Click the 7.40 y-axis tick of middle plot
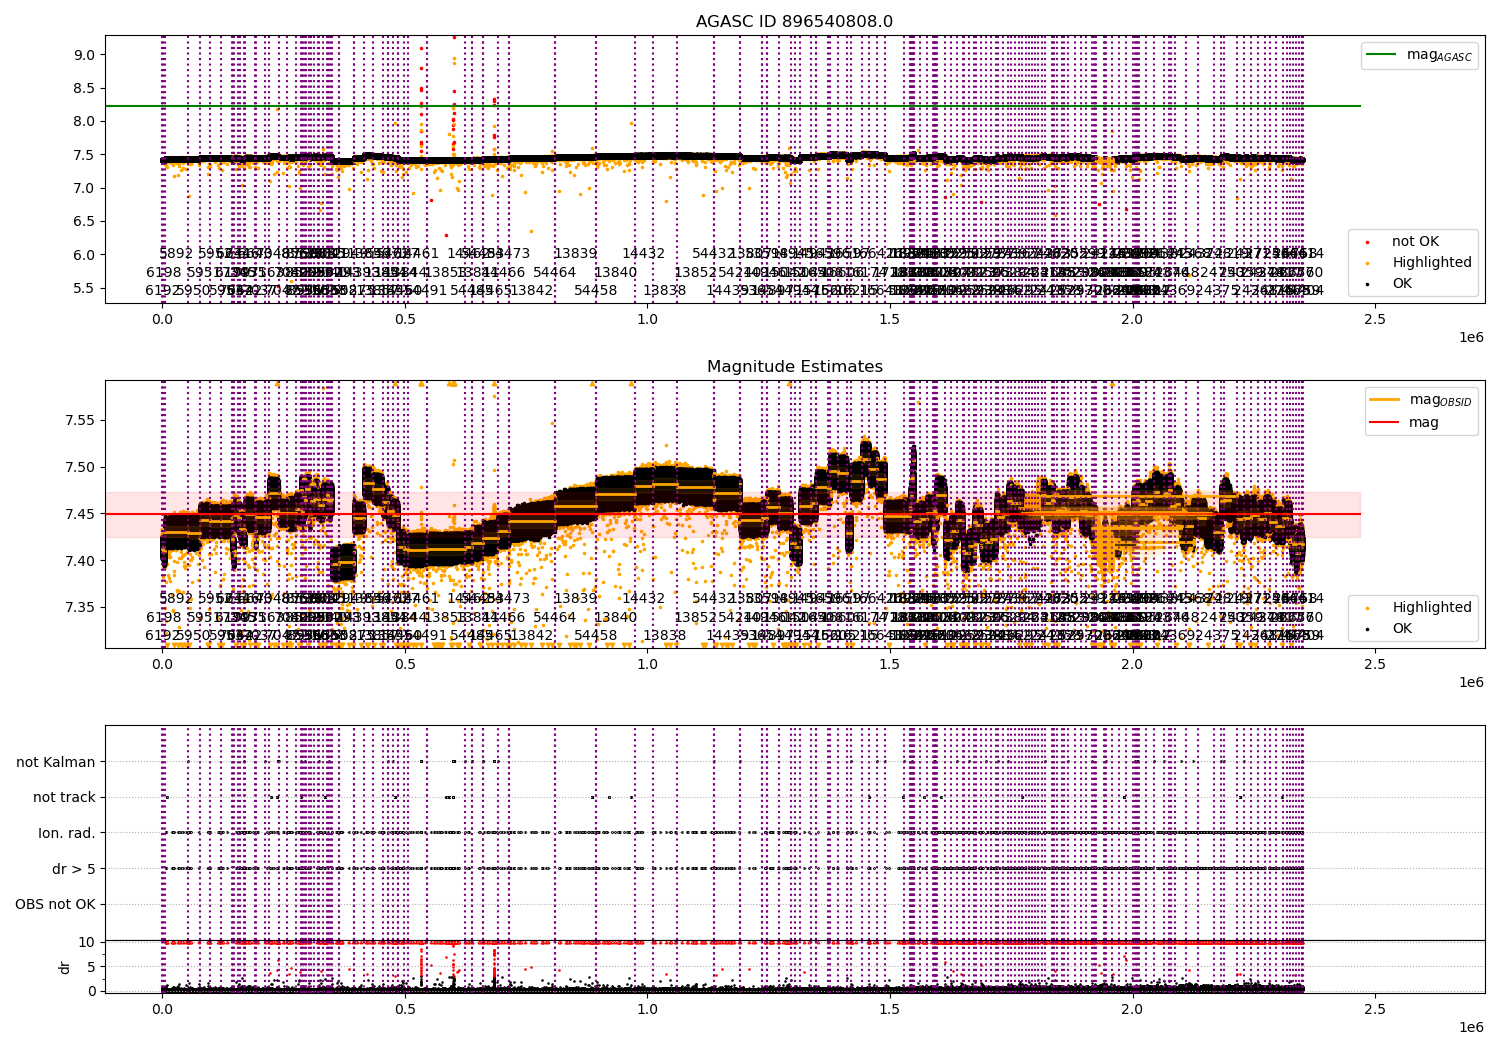The width and height of the screenshot is (1500, 1050). pyautogui.click(x=81, y=561)
